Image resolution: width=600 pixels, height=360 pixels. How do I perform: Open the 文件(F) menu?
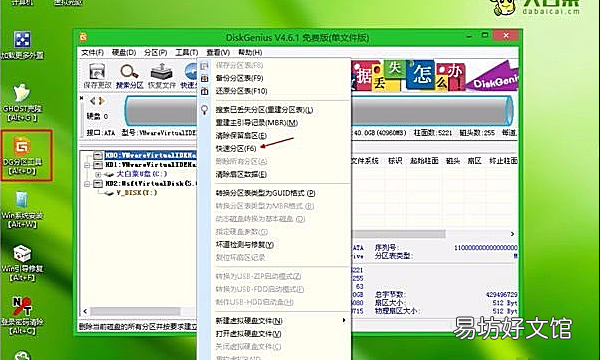coord(92,52)
